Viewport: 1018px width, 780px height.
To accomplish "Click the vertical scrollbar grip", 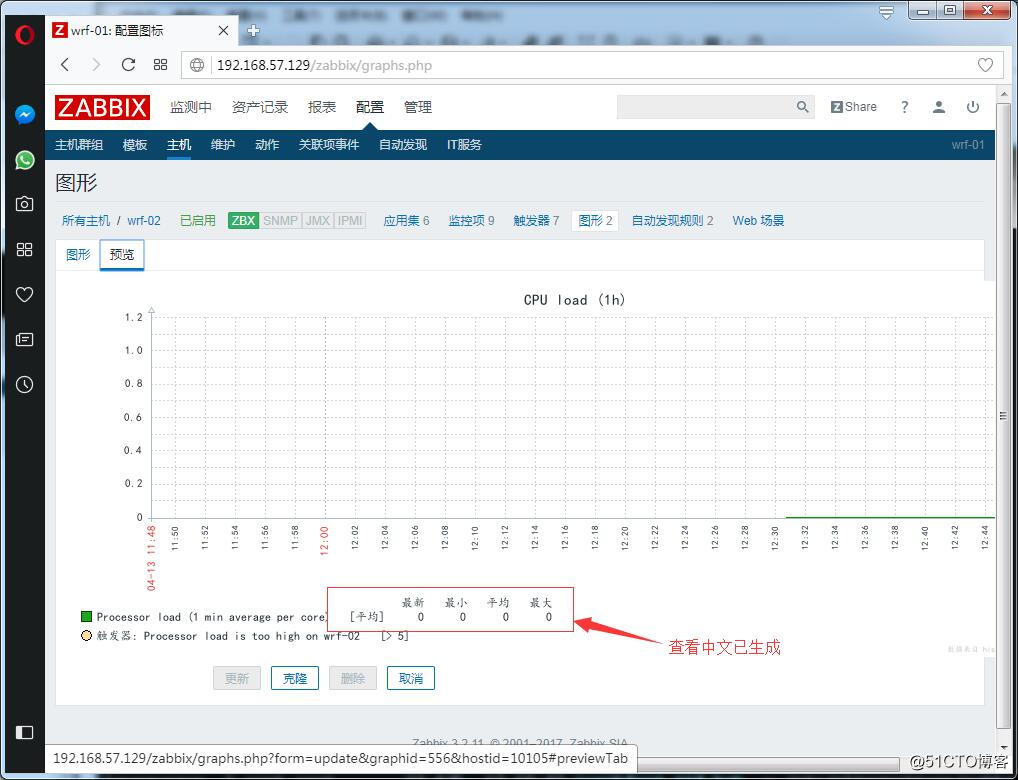I will pyautogui.click(x=1002, y=416).
